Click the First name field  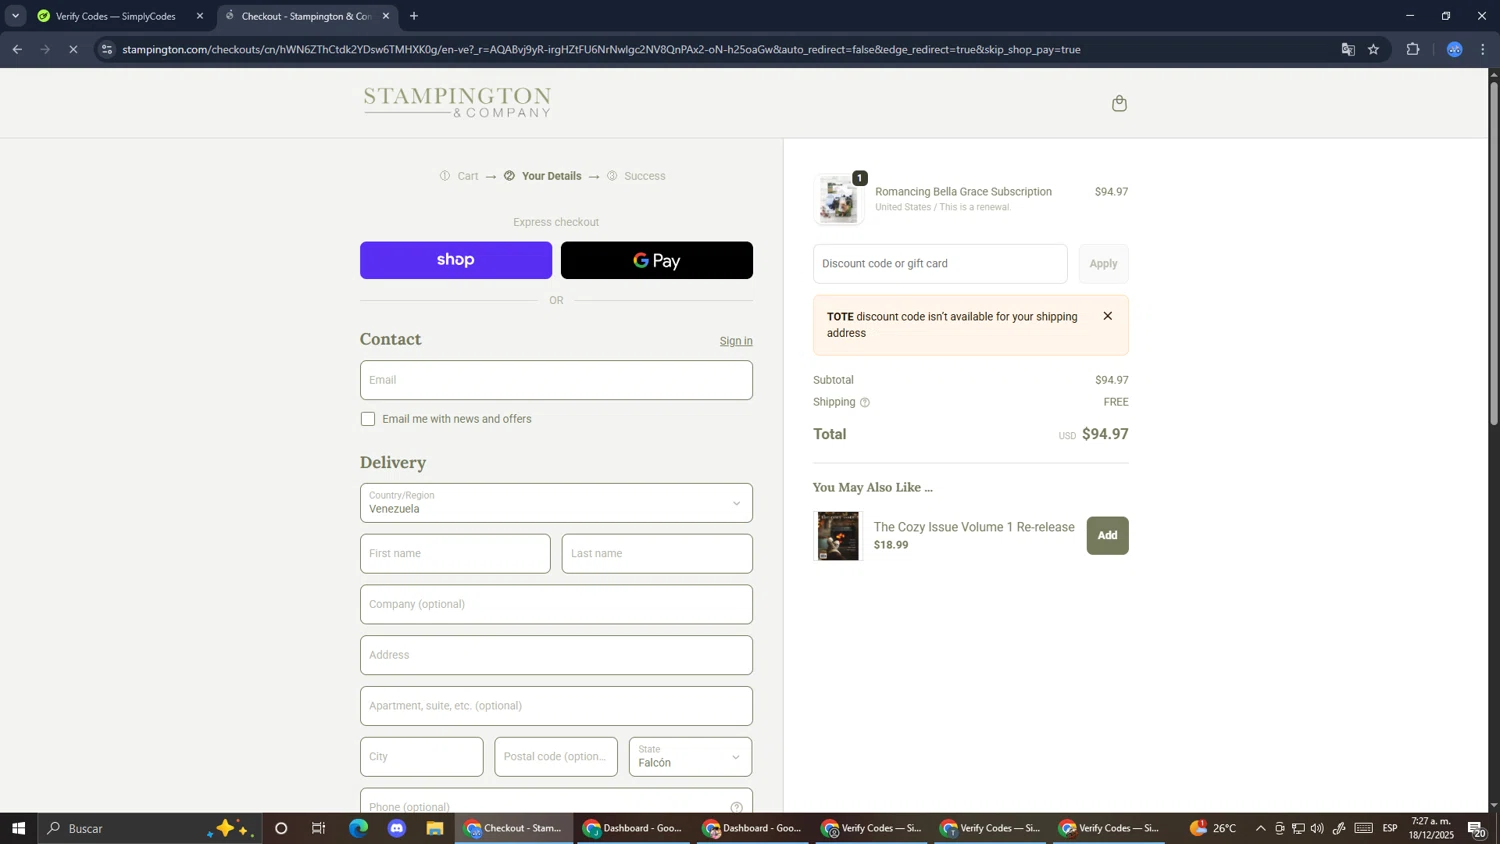pos(455,554)
